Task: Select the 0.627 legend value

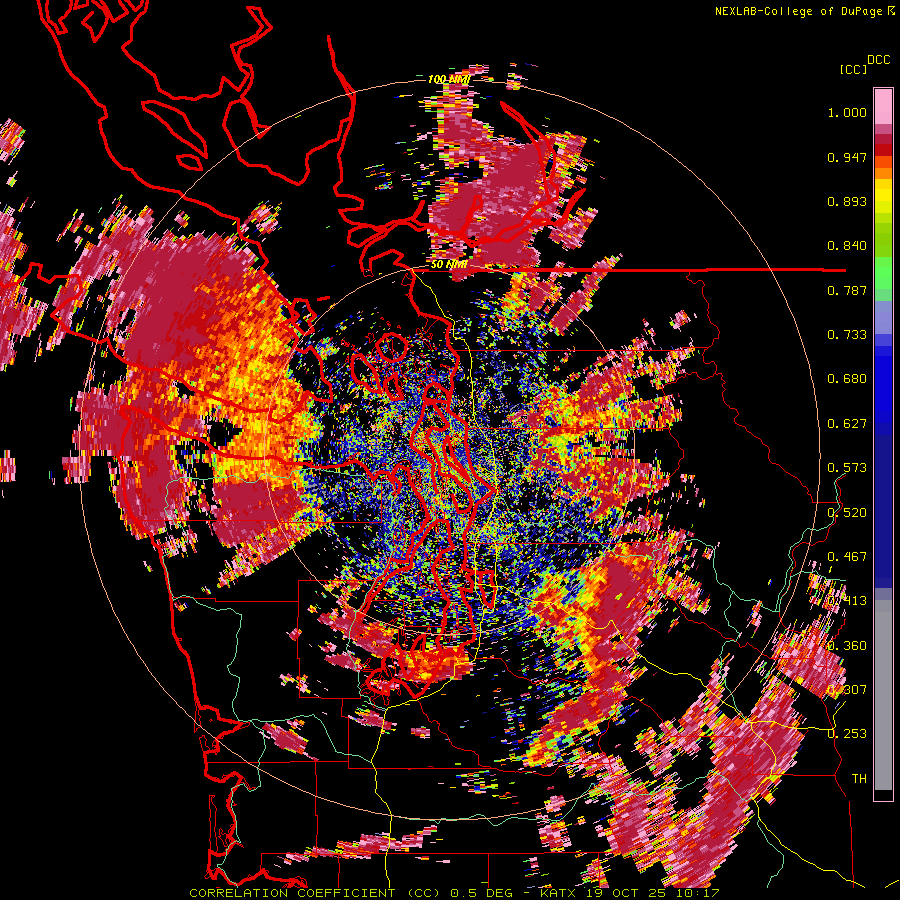Action: coord(847,424)
